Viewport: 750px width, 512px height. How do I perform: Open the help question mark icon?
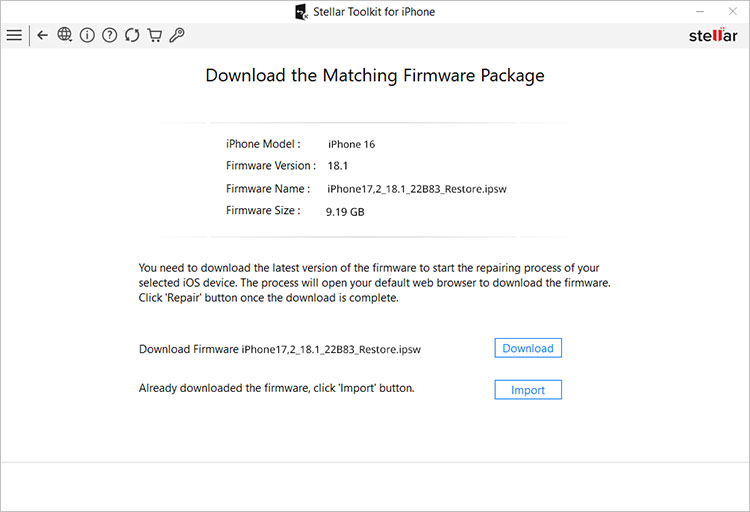[110, 35]
